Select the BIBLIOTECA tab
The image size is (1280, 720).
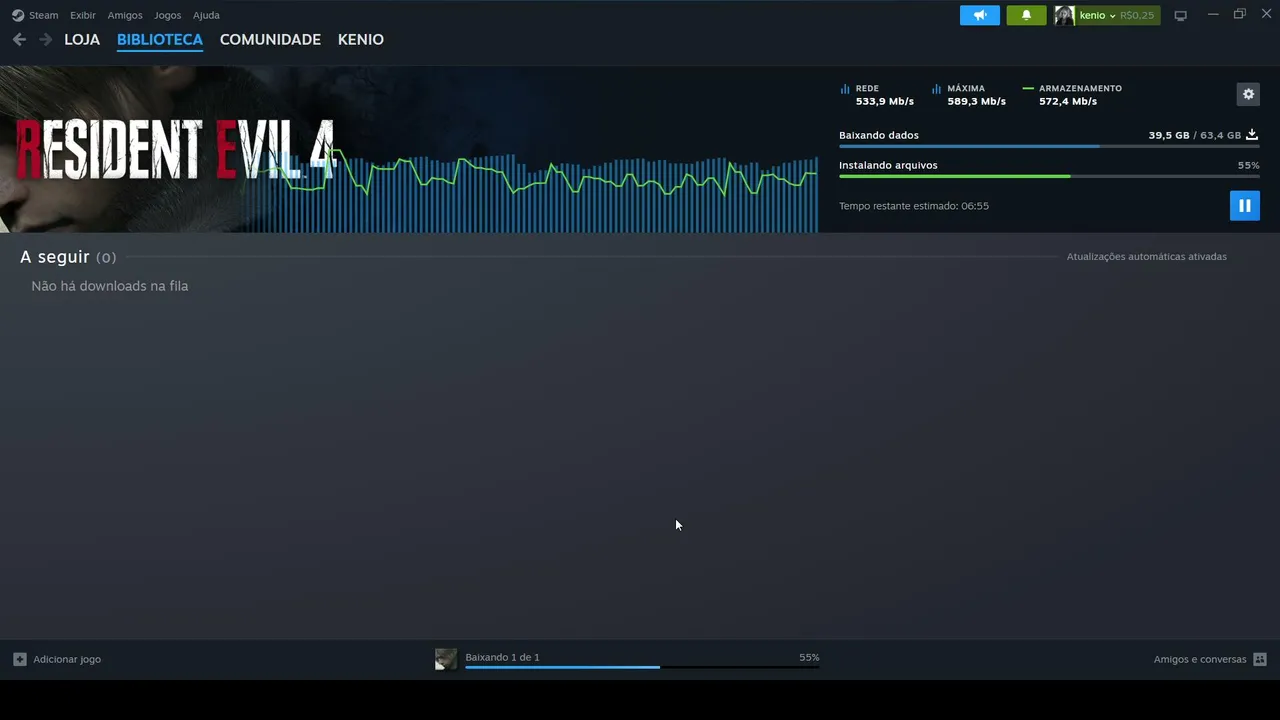pos(160,39)
